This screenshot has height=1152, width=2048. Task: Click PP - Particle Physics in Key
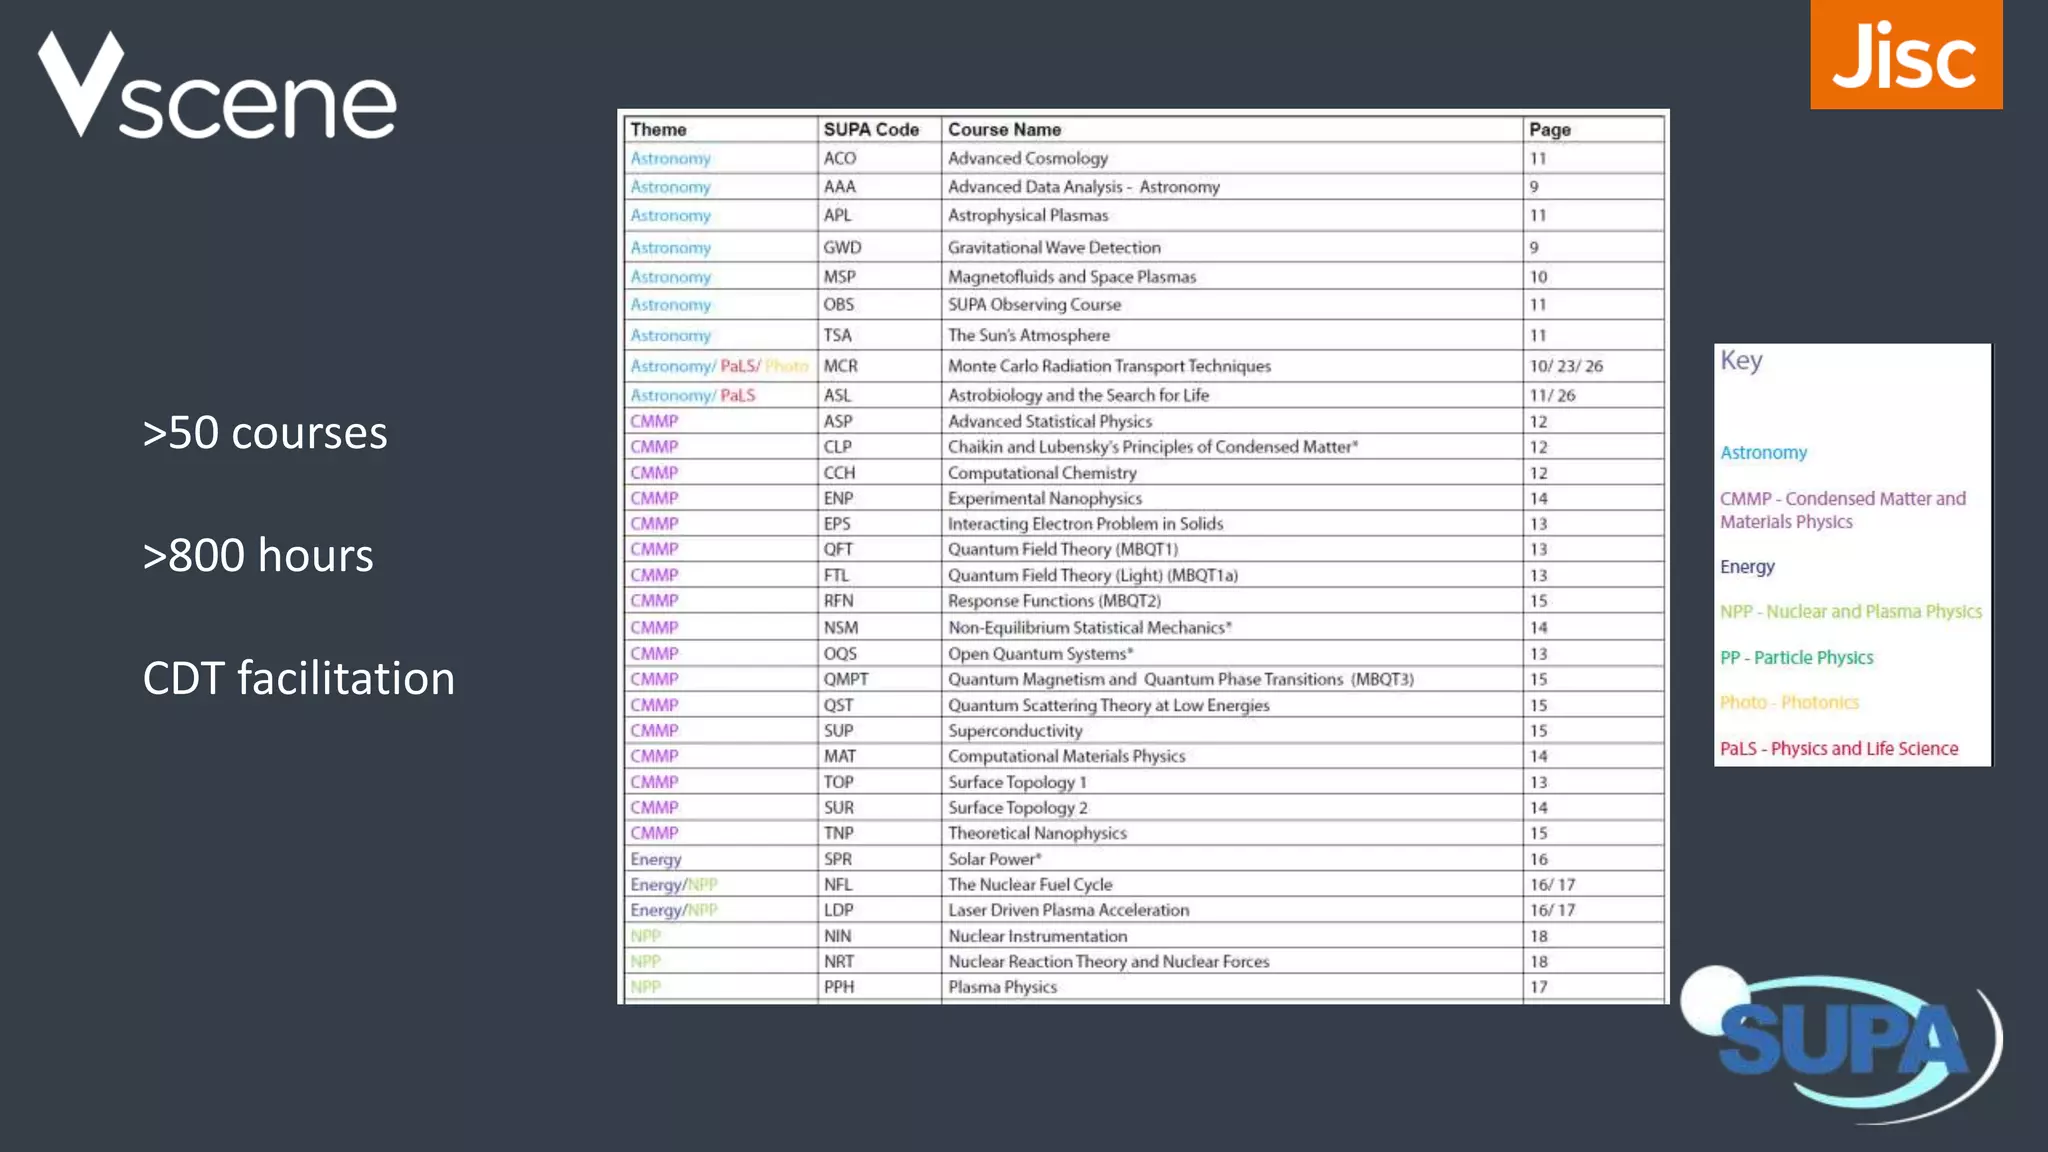1796,658
